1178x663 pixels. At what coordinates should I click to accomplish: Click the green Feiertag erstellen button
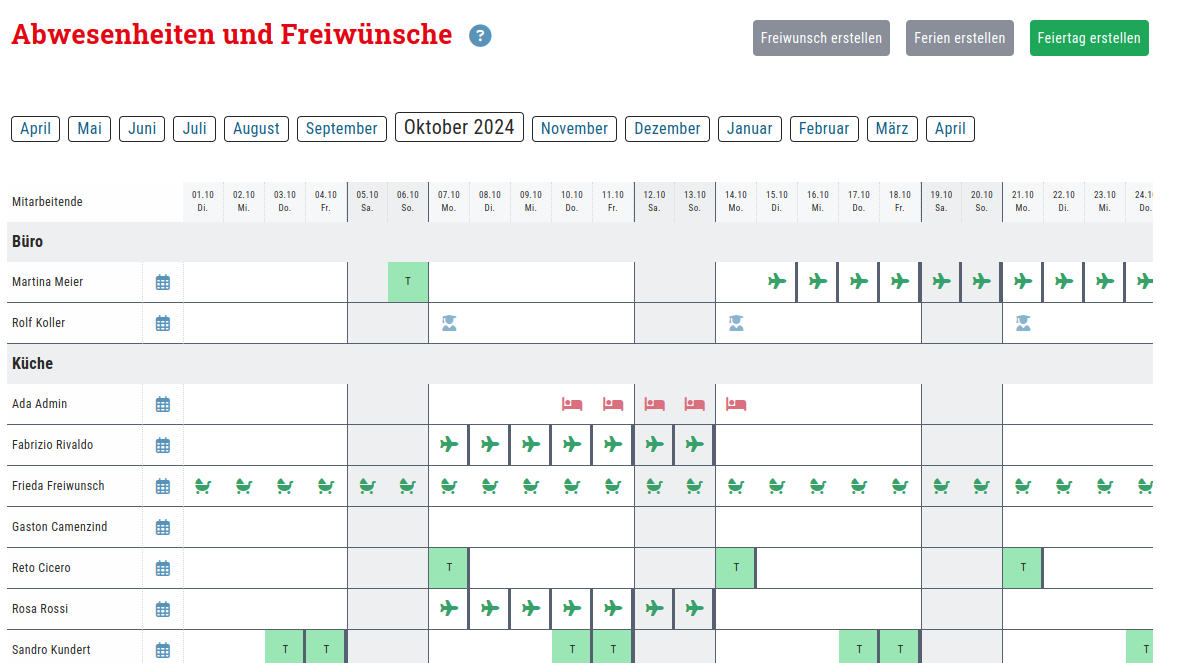tap(1089, 38)
